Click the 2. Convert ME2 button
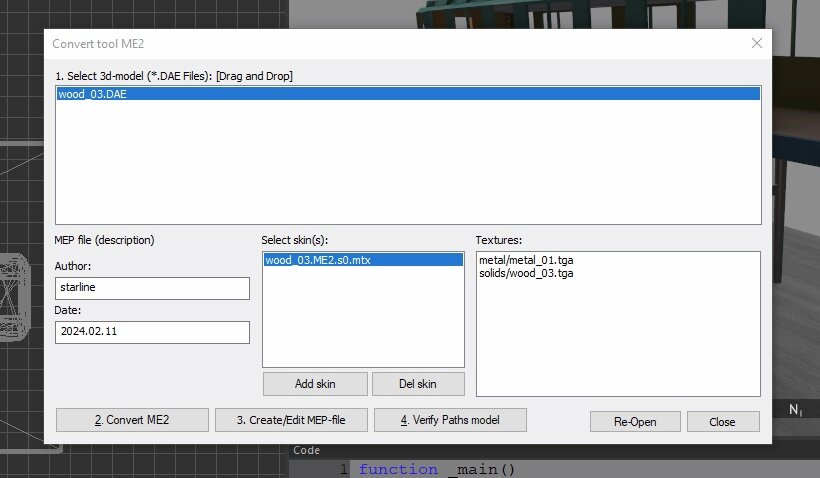 point(132,420)
